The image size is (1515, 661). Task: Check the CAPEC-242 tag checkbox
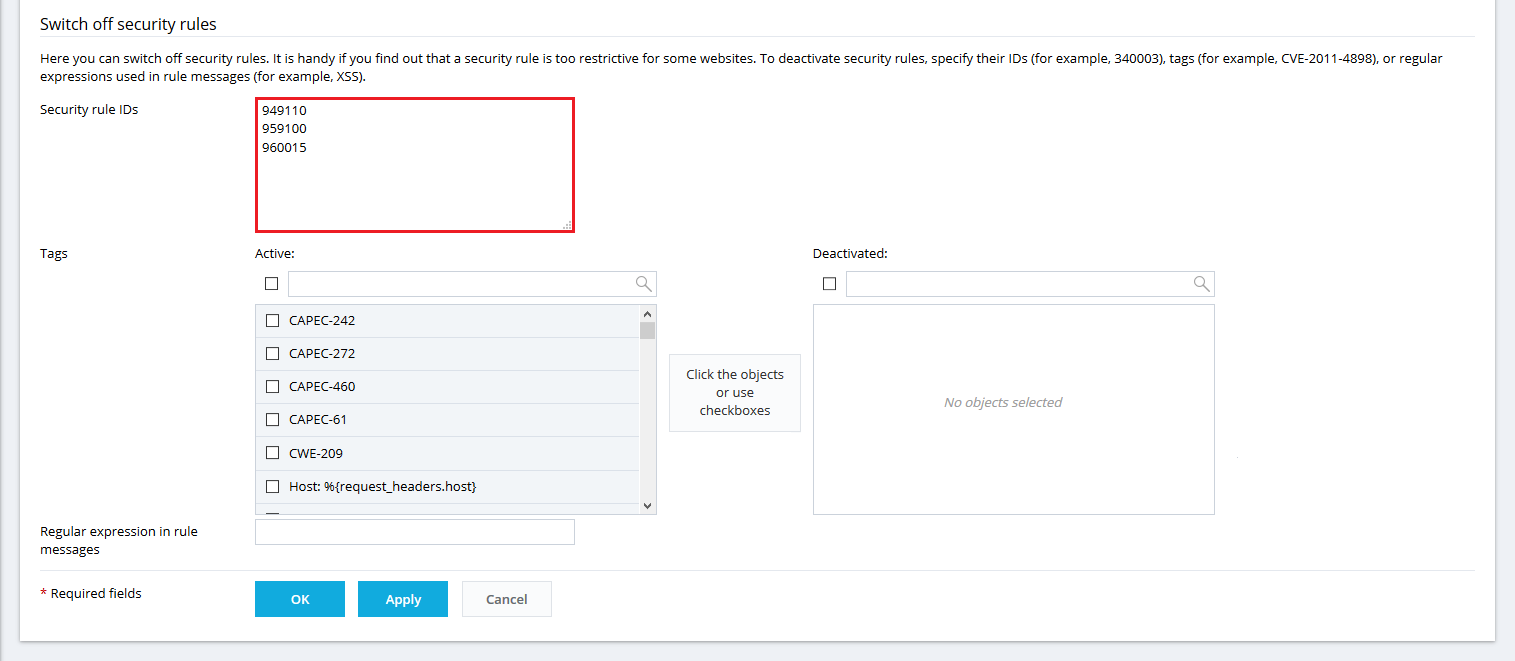click(272, 321)
